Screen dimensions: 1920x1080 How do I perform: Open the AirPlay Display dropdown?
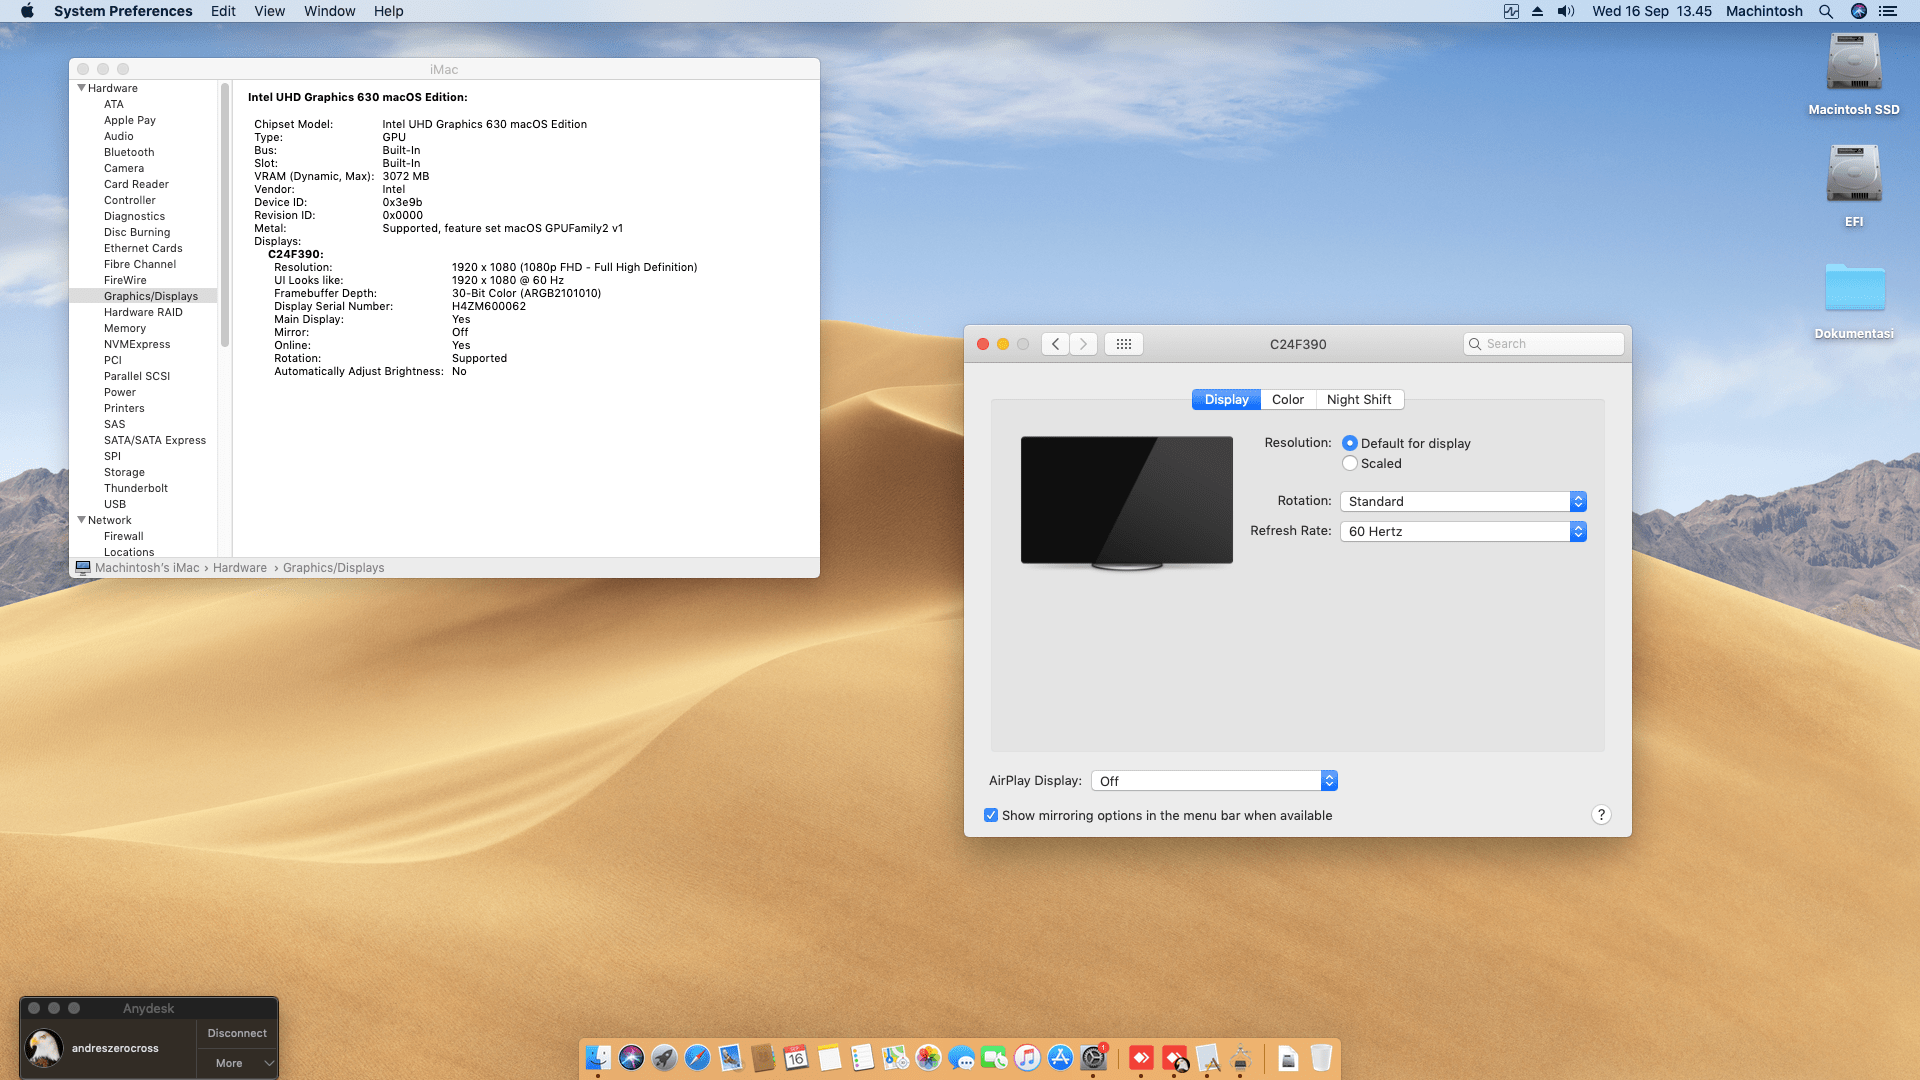[1213, 781]
